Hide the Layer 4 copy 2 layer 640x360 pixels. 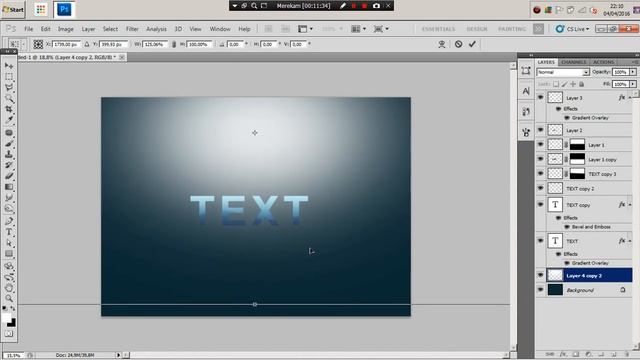click(540, 276)
